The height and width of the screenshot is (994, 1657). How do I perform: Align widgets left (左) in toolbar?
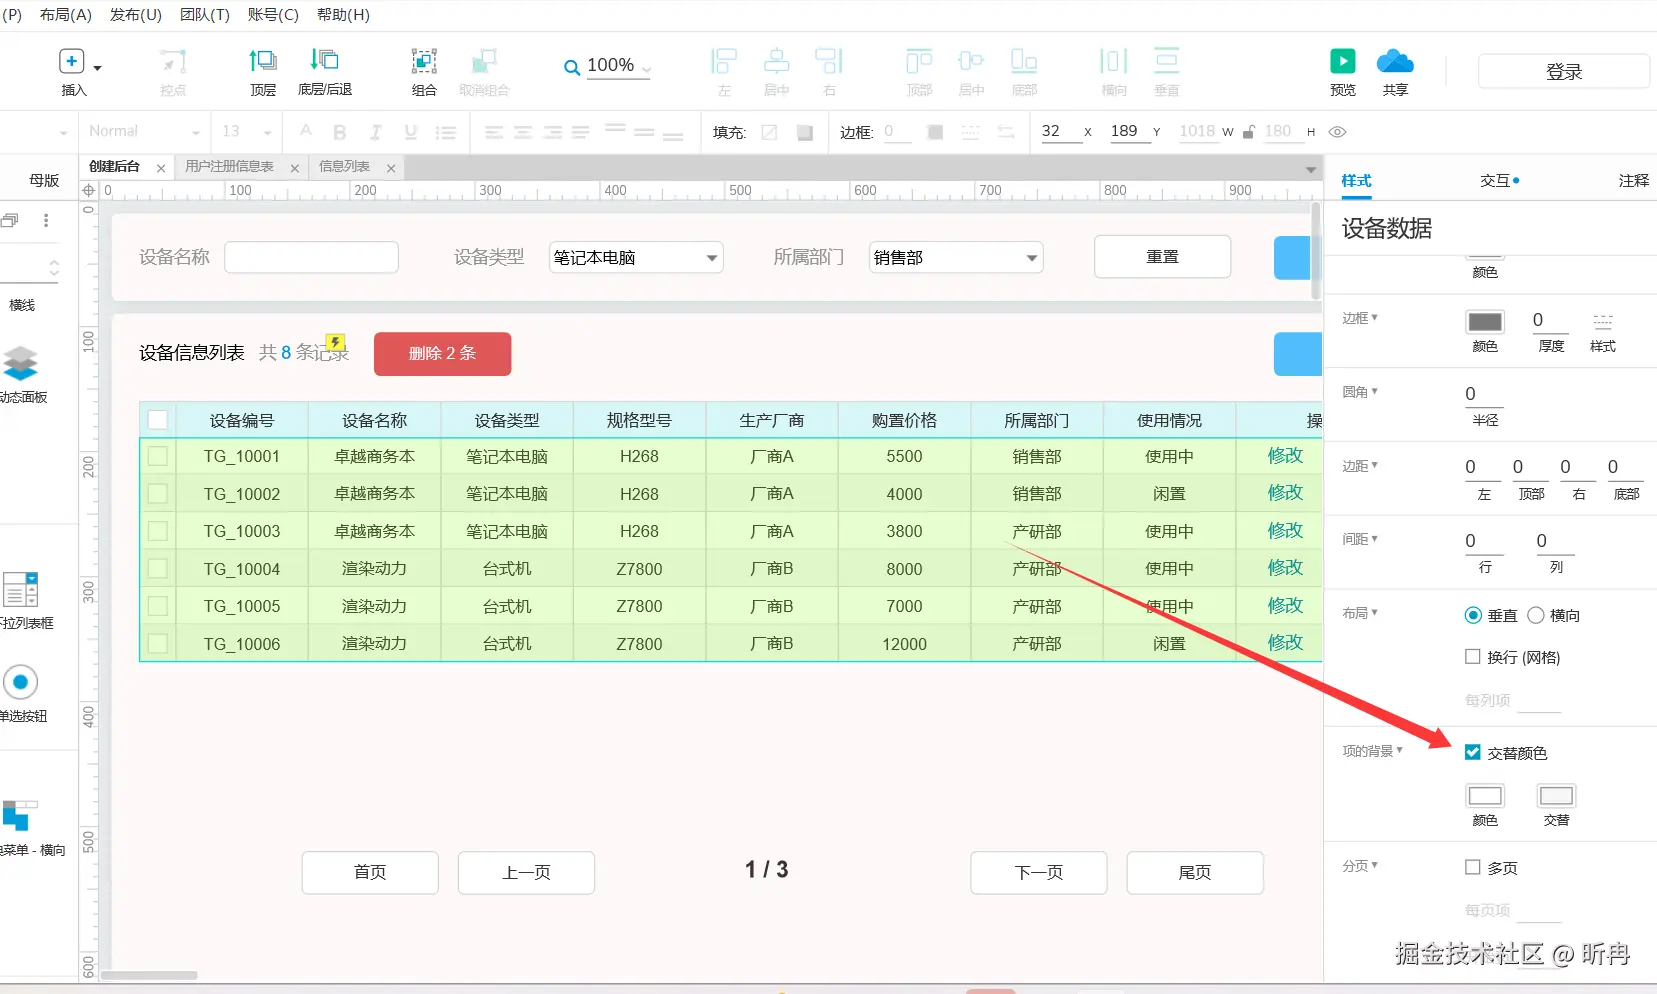click(x=724, y=61)
